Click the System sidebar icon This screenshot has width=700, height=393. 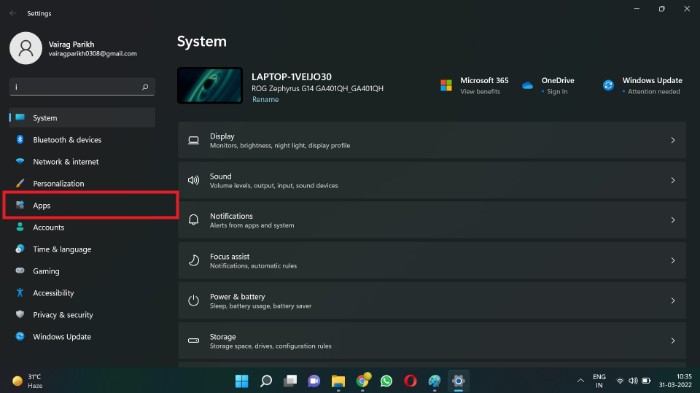click(x=20, y=117)
